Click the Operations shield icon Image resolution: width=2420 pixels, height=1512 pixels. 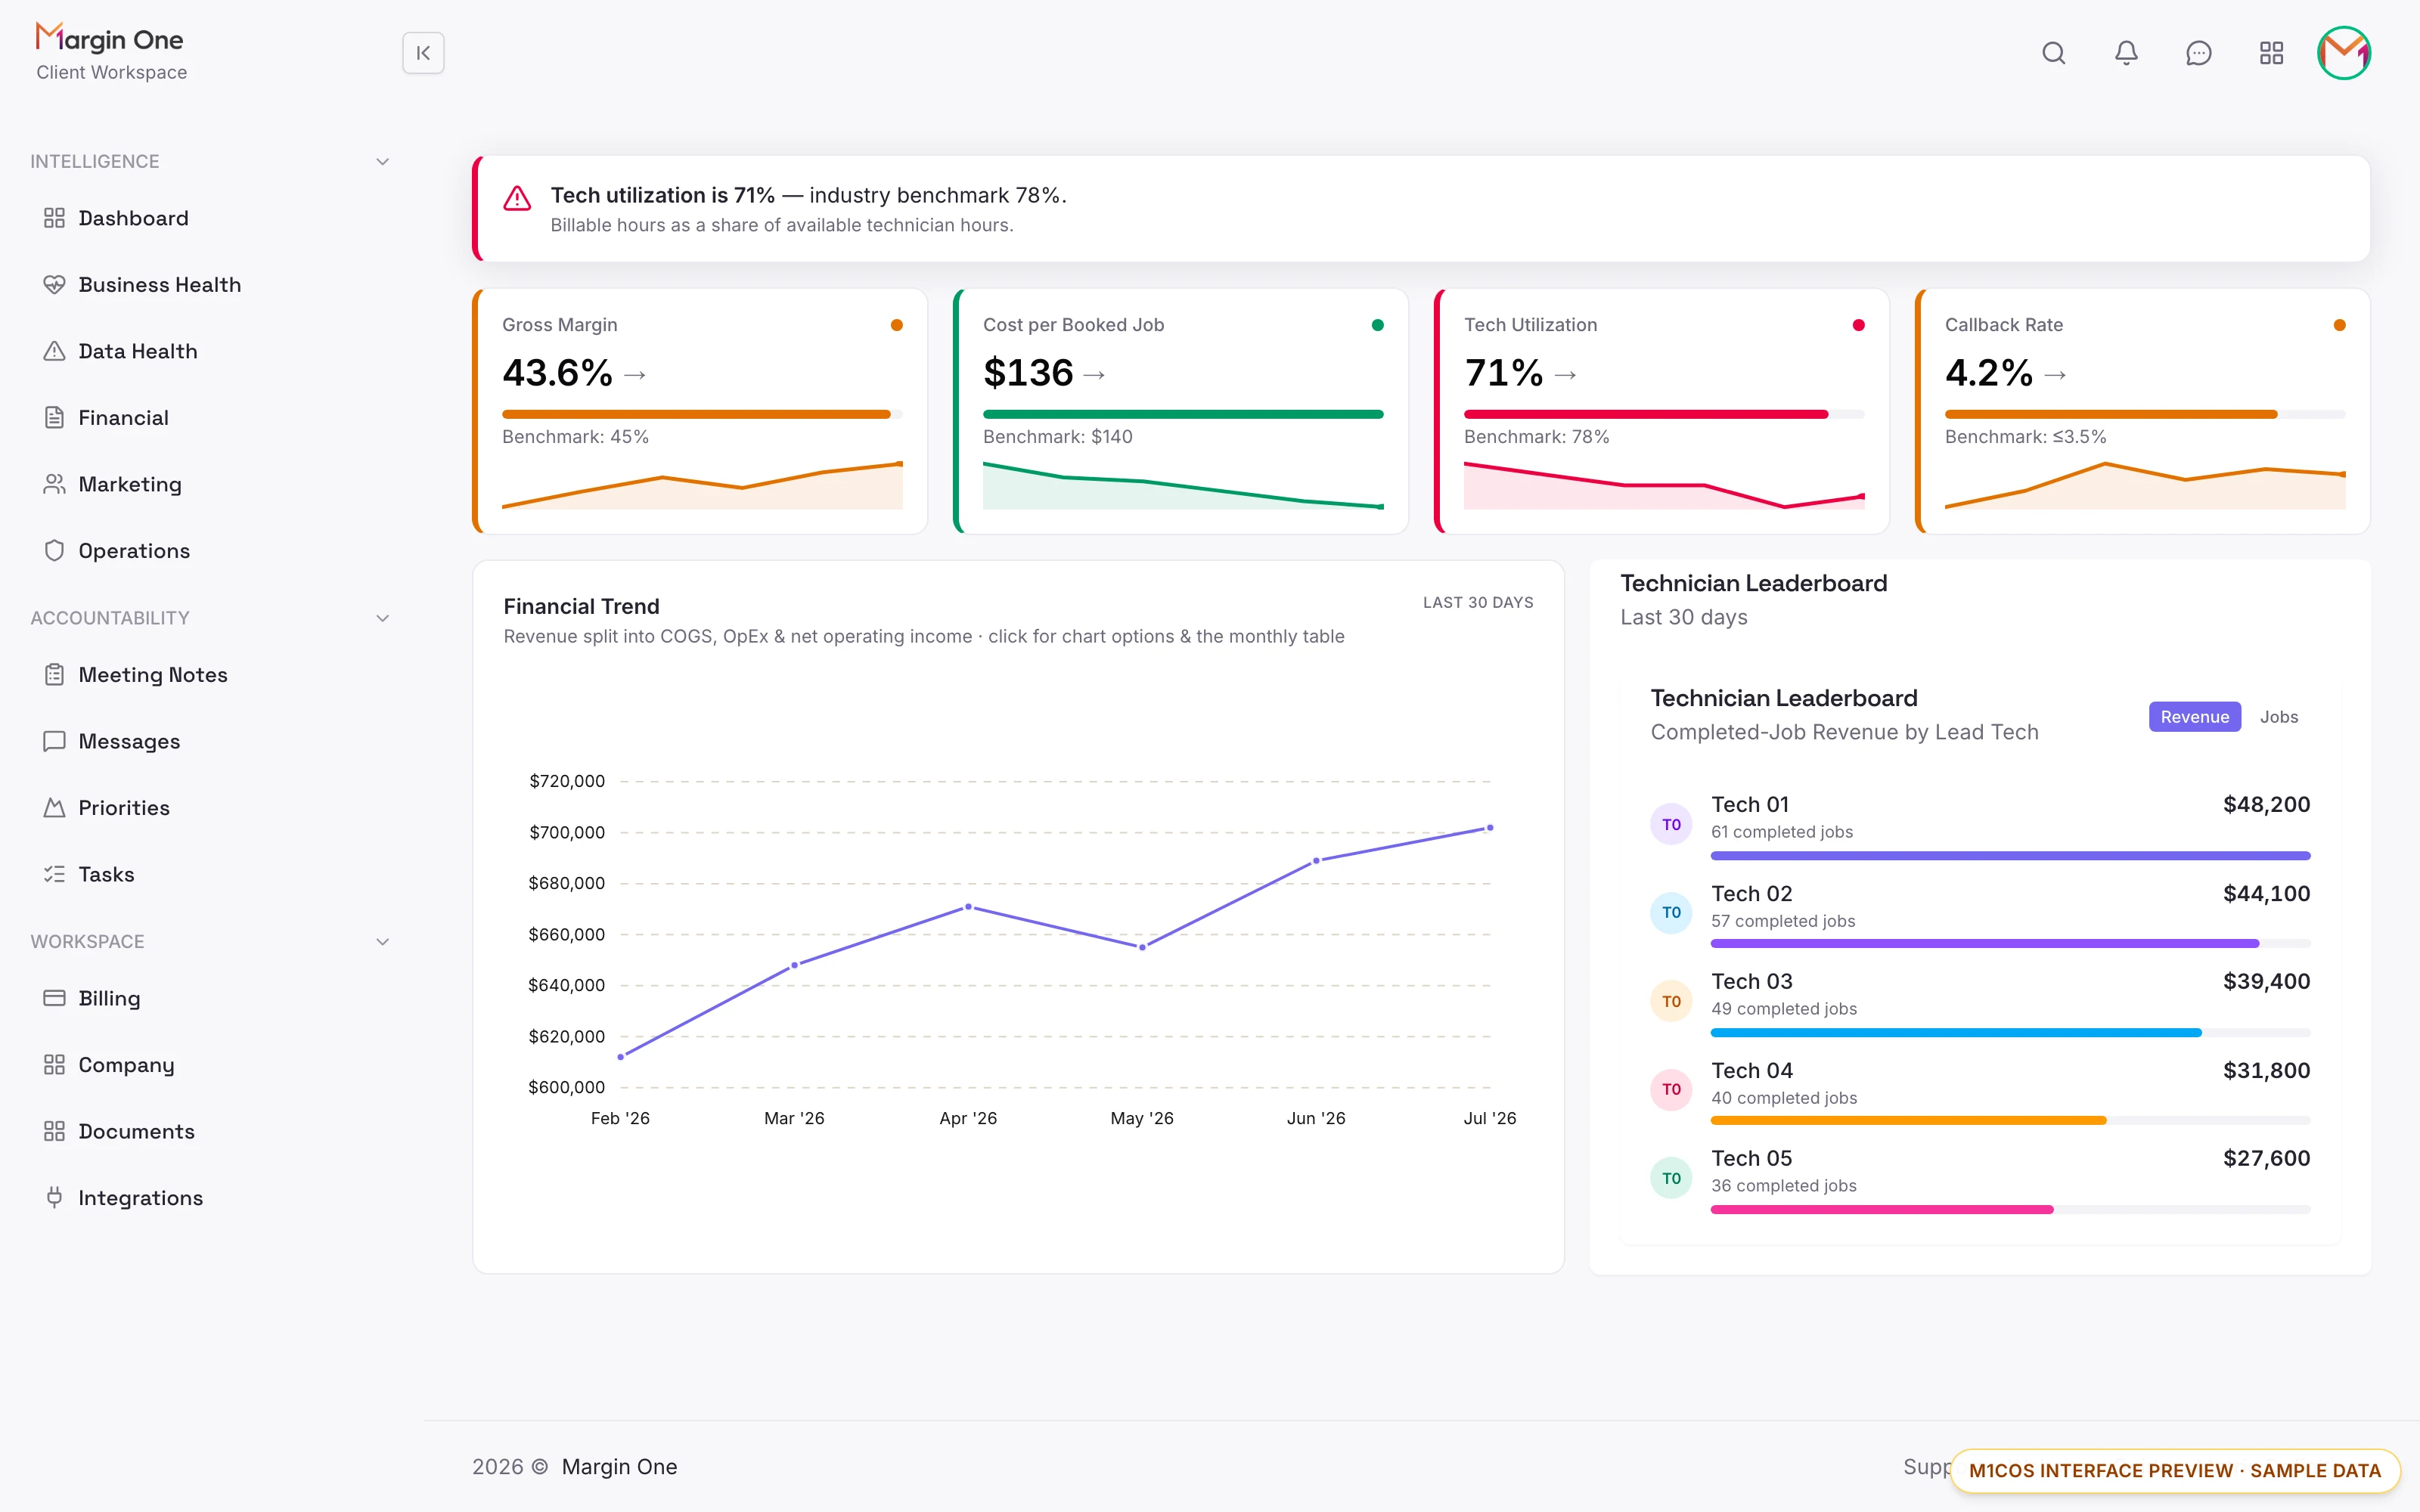[54, 551]
